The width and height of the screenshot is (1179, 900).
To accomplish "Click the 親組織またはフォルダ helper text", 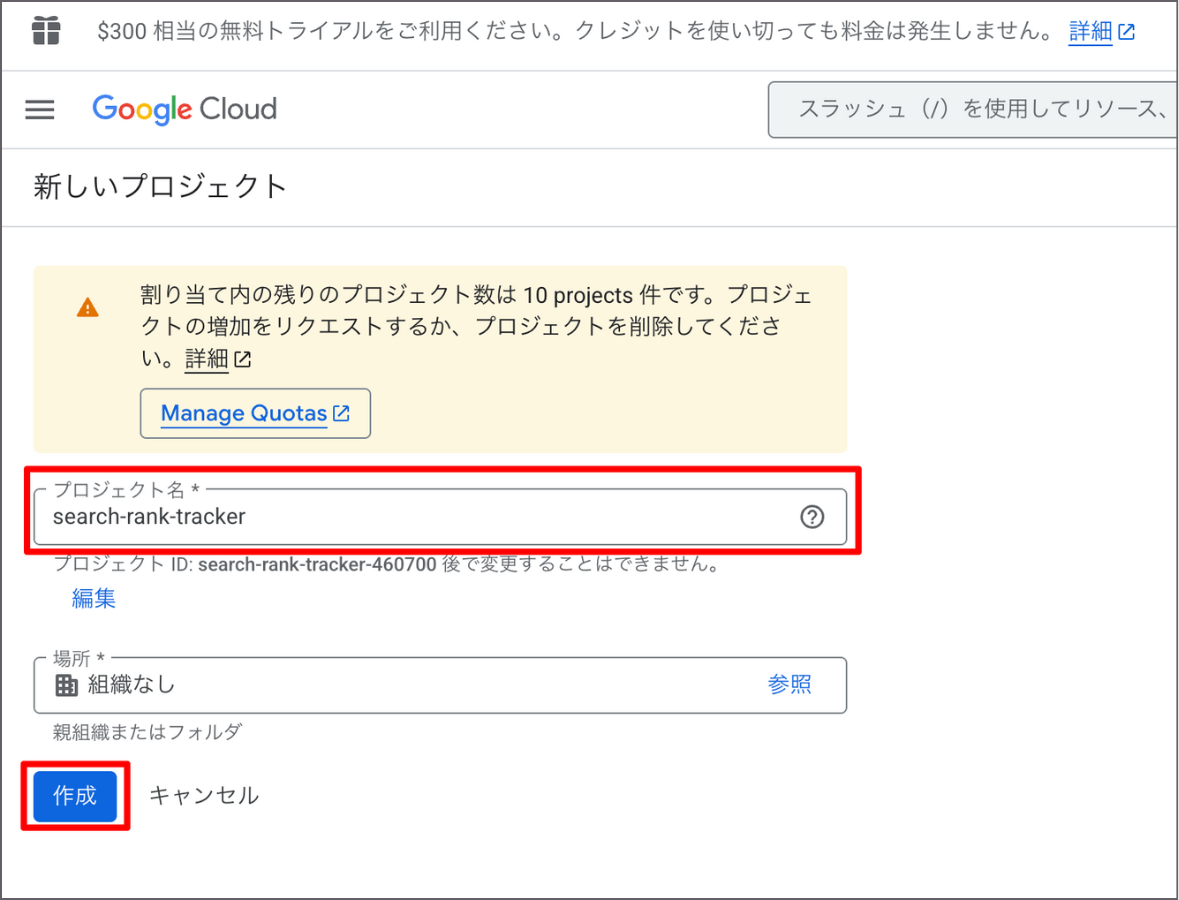I will pyautogui.click(x=147, y=732).
